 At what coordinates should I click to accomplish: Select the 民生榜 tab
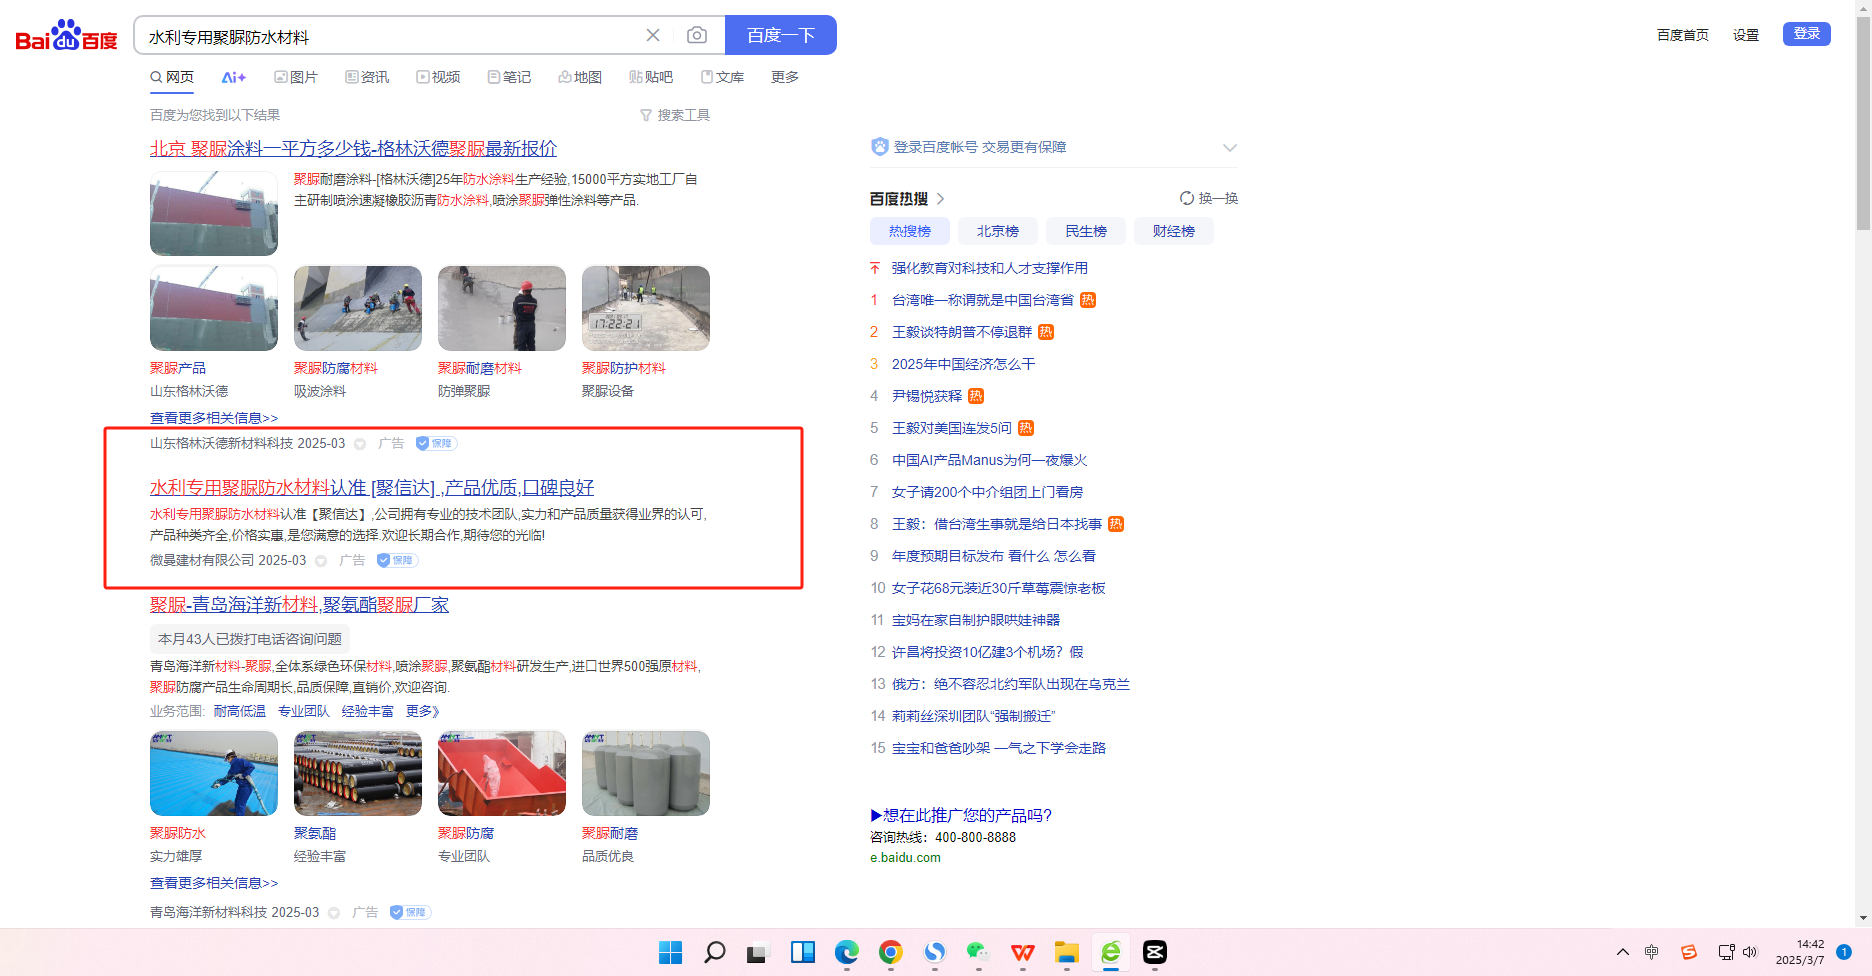click(x=1086, y=231)
